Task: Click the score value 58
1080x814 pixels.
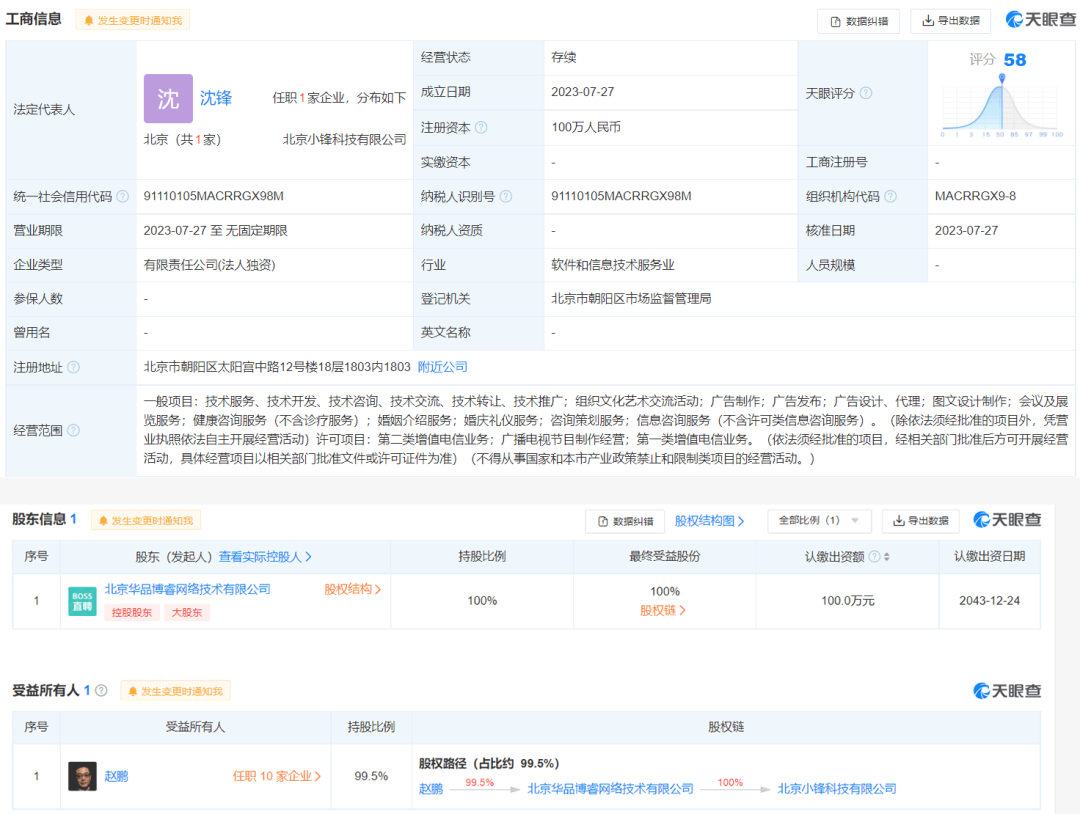Action: coord(1015,60)
